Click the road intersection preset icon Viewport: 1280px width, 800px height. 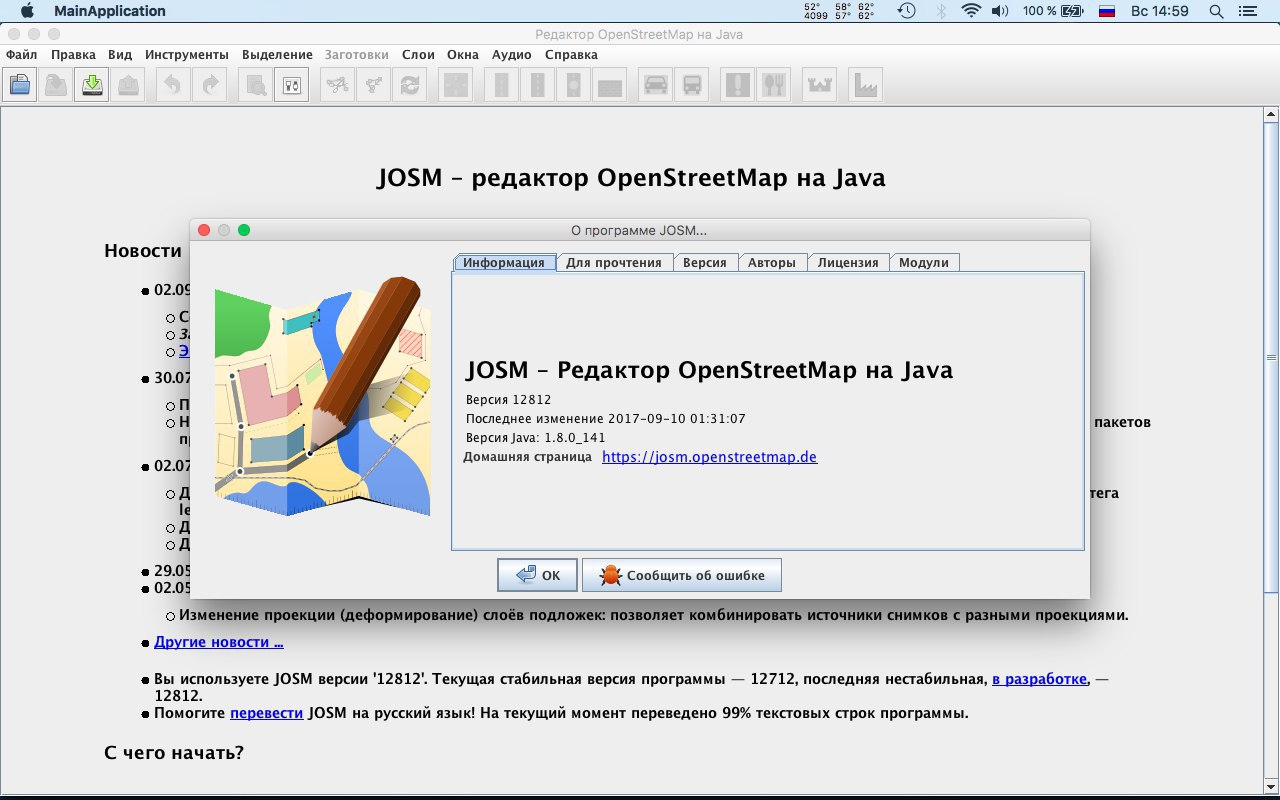tap(456, 85)
